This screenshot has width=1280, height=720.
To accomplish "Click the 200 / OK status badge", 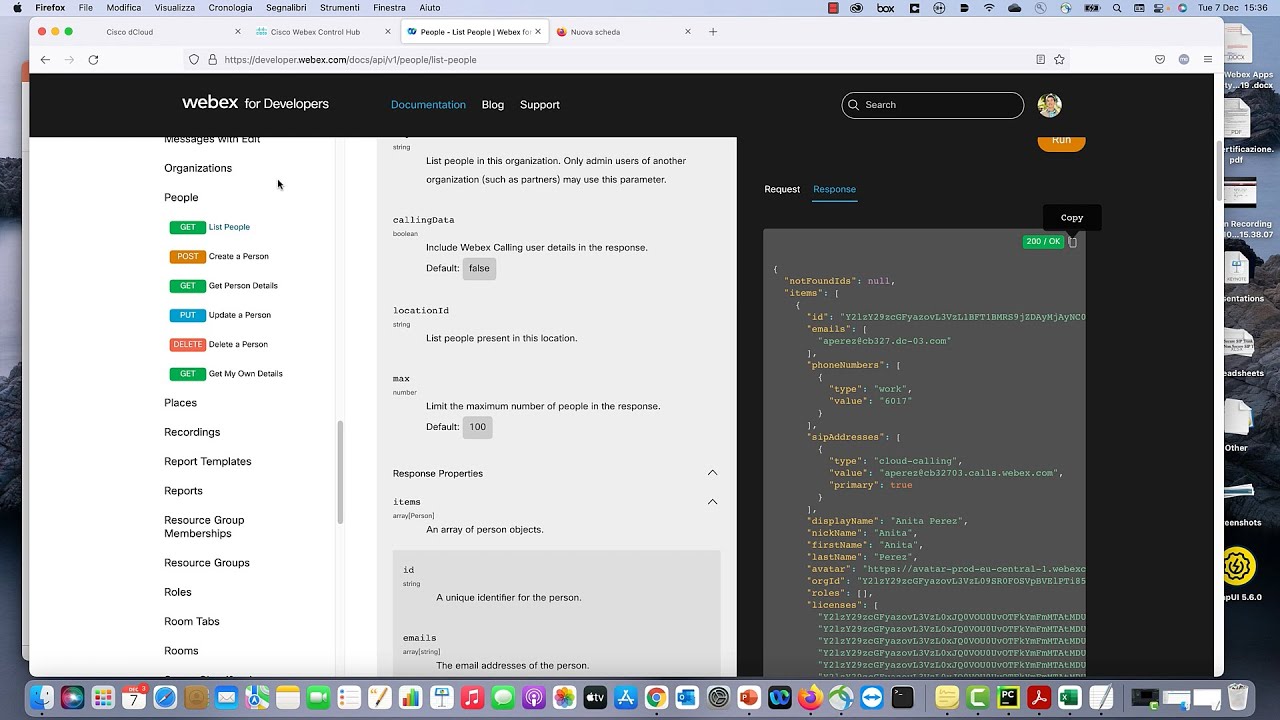I will click(1043, 241).
